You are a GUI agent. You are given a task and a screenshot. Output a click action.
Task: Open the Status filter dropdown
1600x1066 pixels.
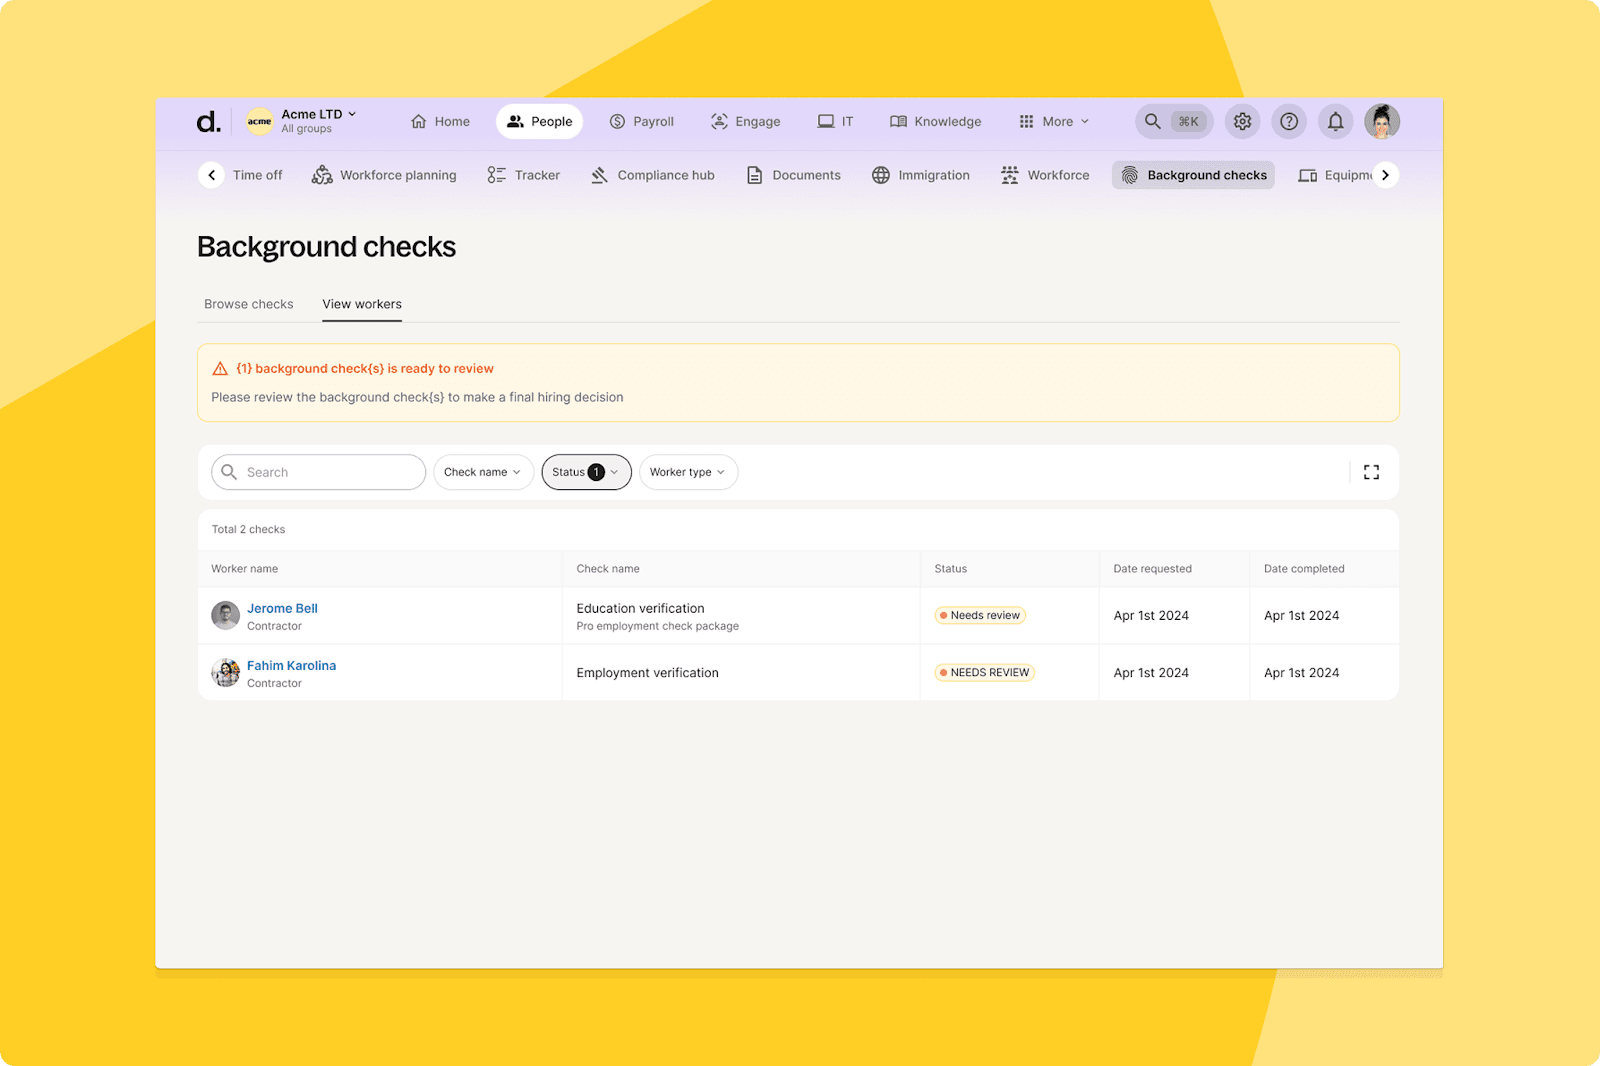(586, 472)
